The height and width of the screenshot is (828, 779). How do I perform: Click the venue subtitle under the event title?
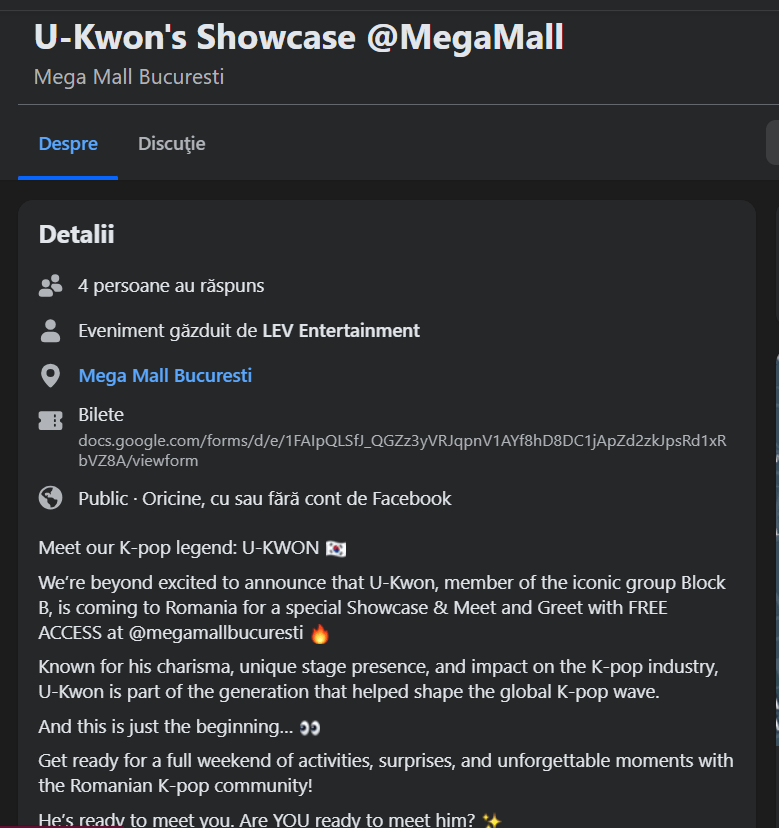tap(129, 77)
